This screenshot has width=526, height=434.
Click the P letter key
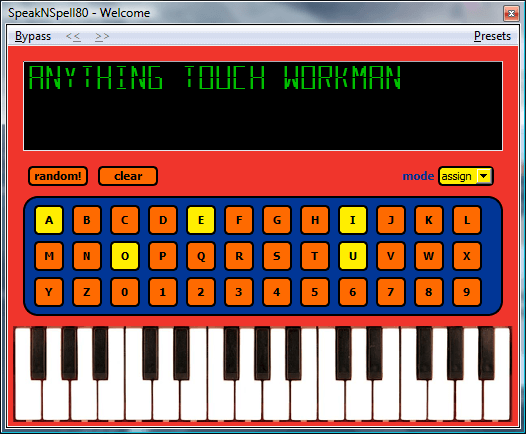(163, 256)
